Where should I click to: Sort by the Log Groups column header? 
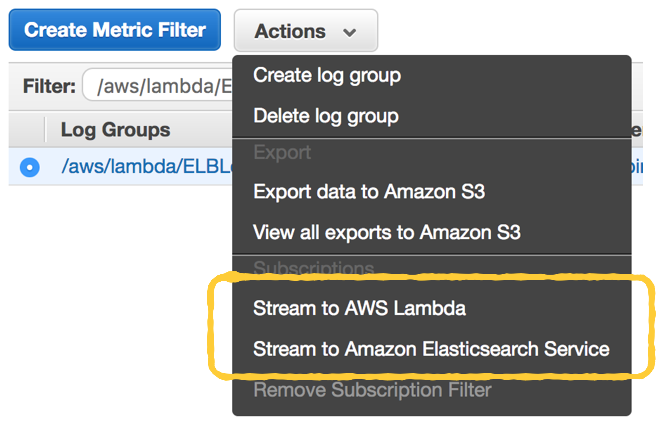click(x=115, y=130)
